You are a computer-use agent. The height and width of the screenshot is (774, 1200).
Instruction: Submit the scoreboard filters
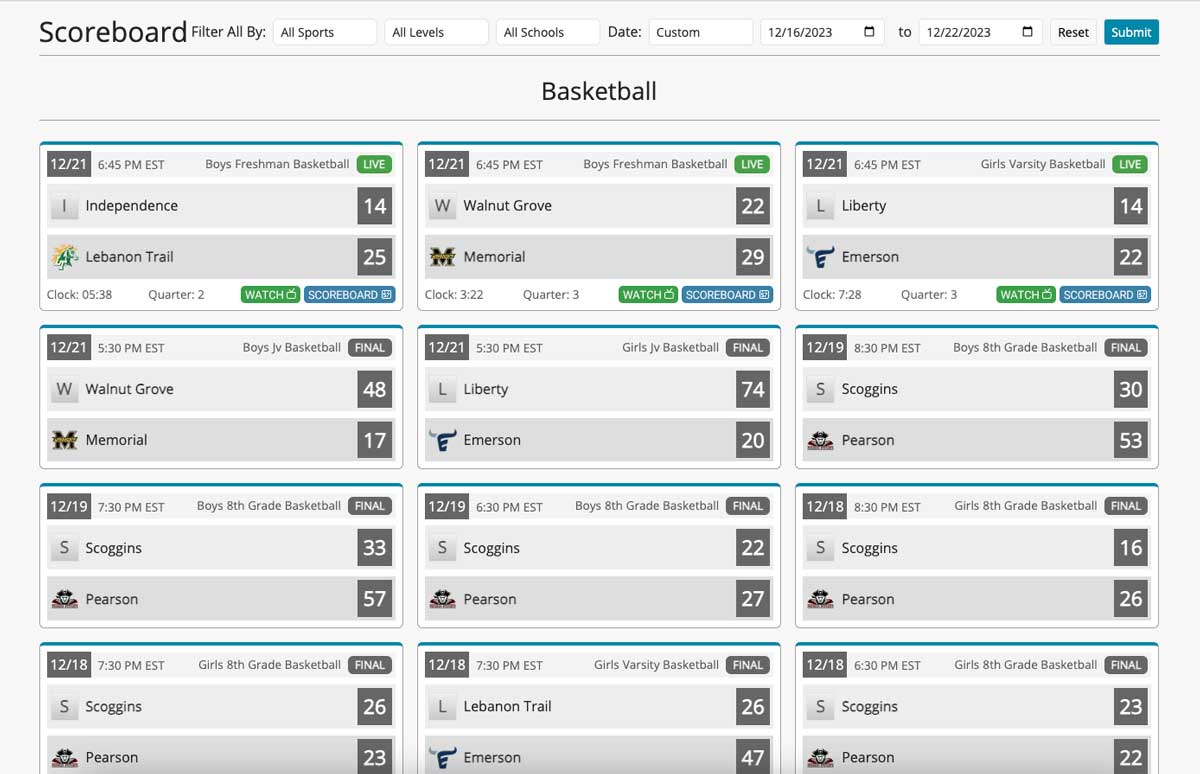pos(1131,31)
